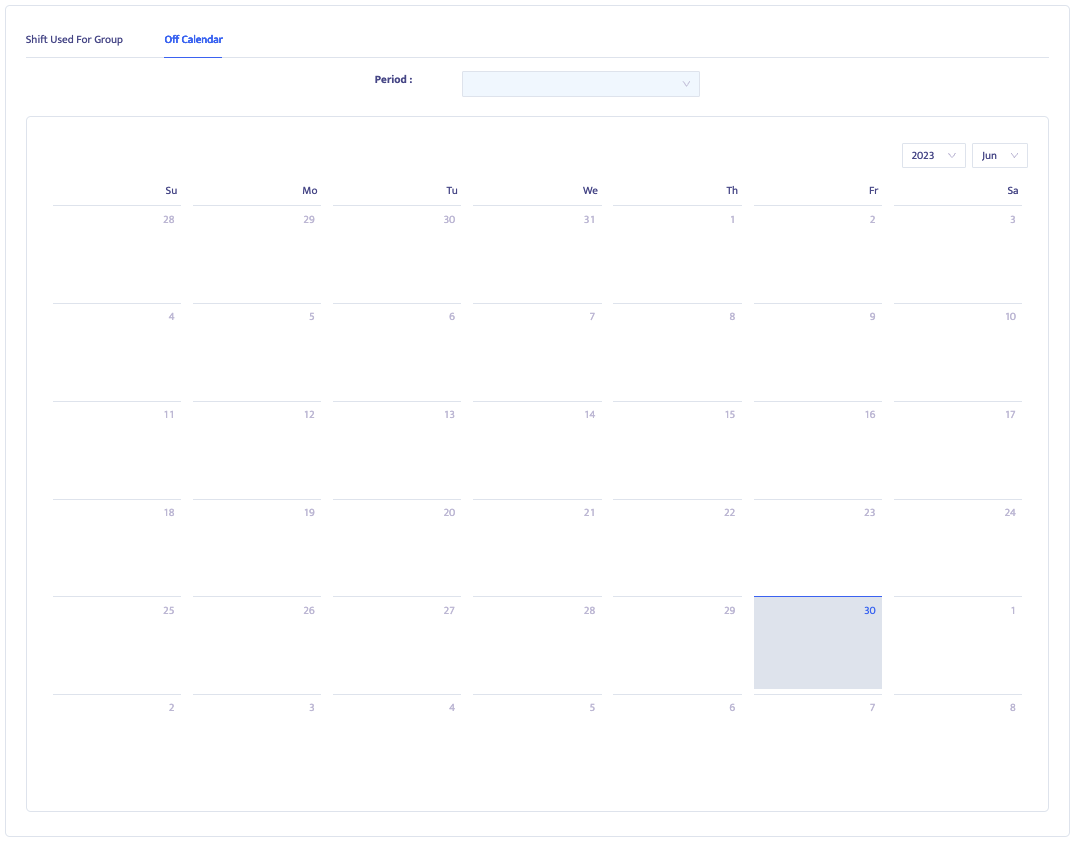Screen dimensions: 1075x847
Task: Open the Jun month selector
Action: coord(998,155)
